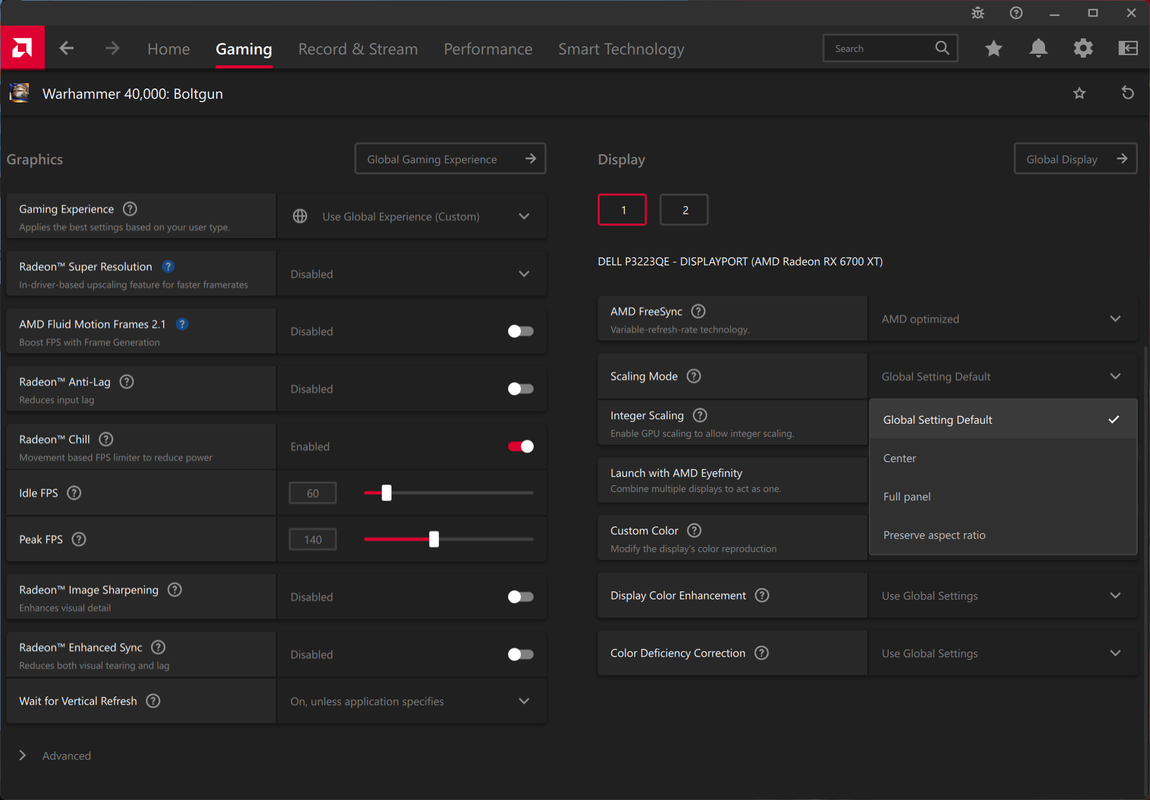
Task: Open notifications bell
Action: click(1038, 48)
